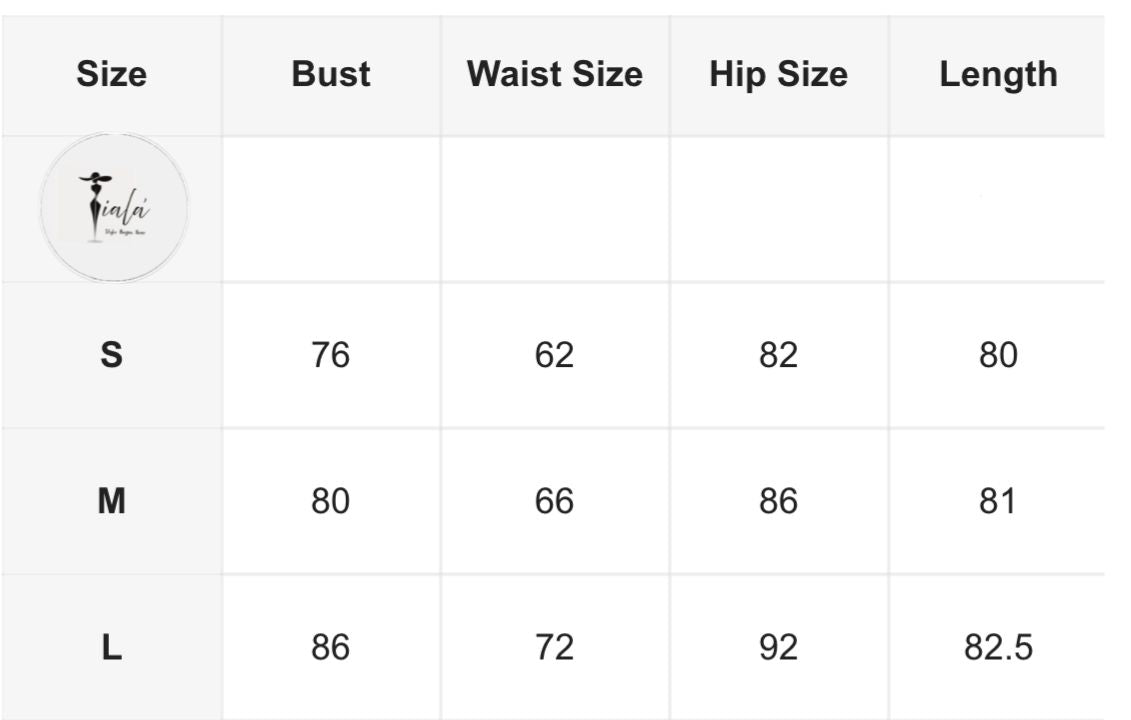Image resolution: width=1131 pixels, height=720 pixels.
Task: Select the S size row label
Action: (111, 355)
